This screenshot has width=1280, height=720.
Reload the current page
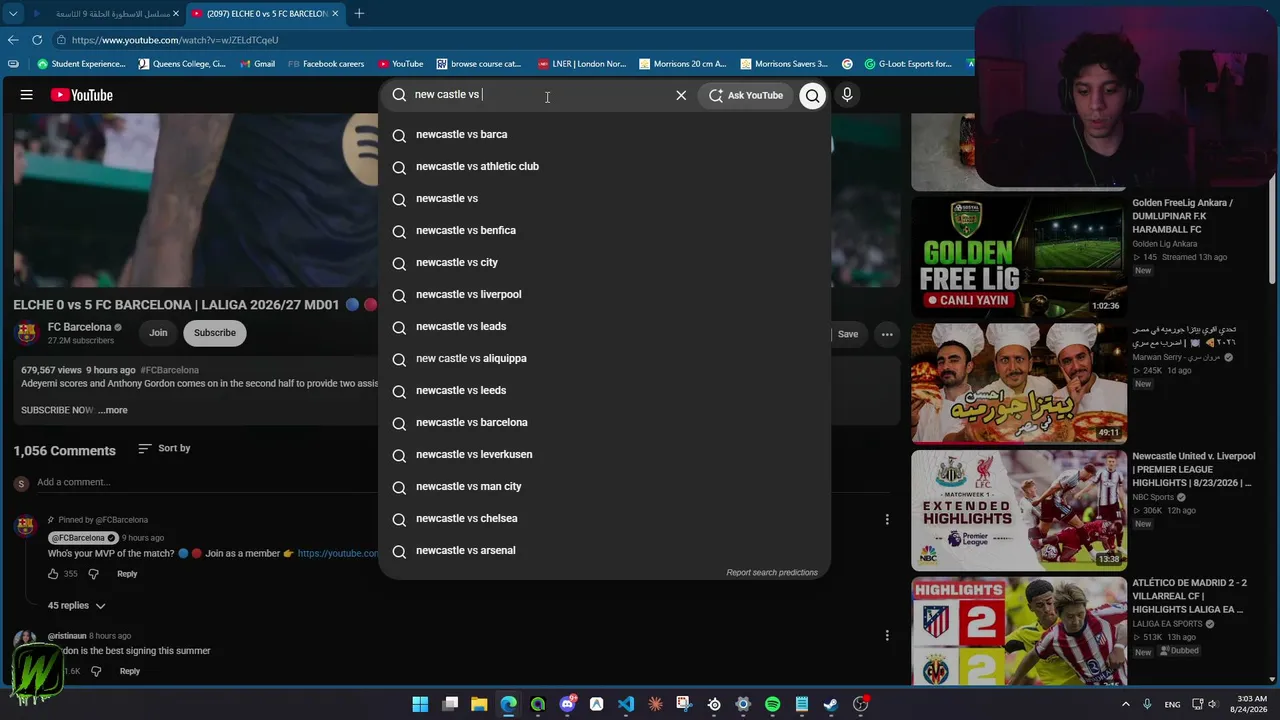point(37,40)
